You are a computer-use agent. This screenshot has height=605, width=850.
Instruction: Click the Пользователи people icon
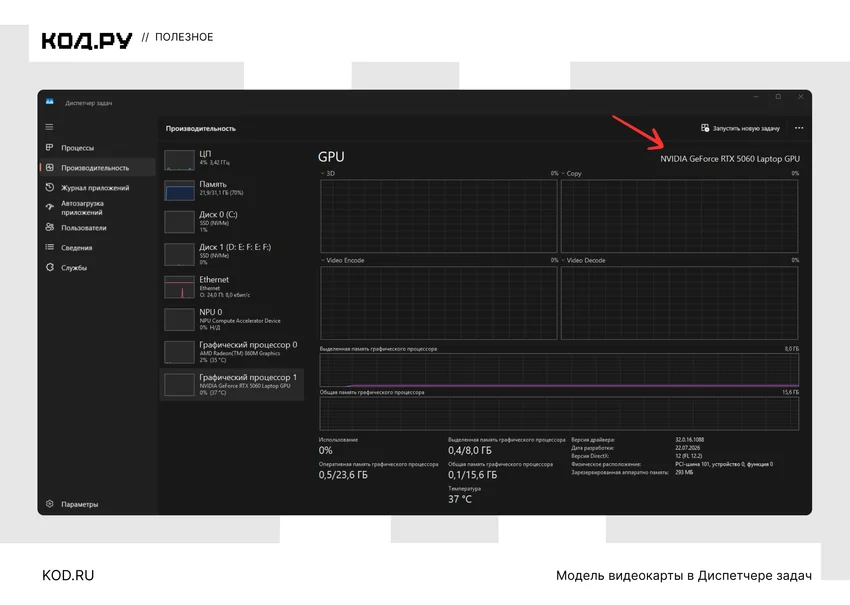49,227
